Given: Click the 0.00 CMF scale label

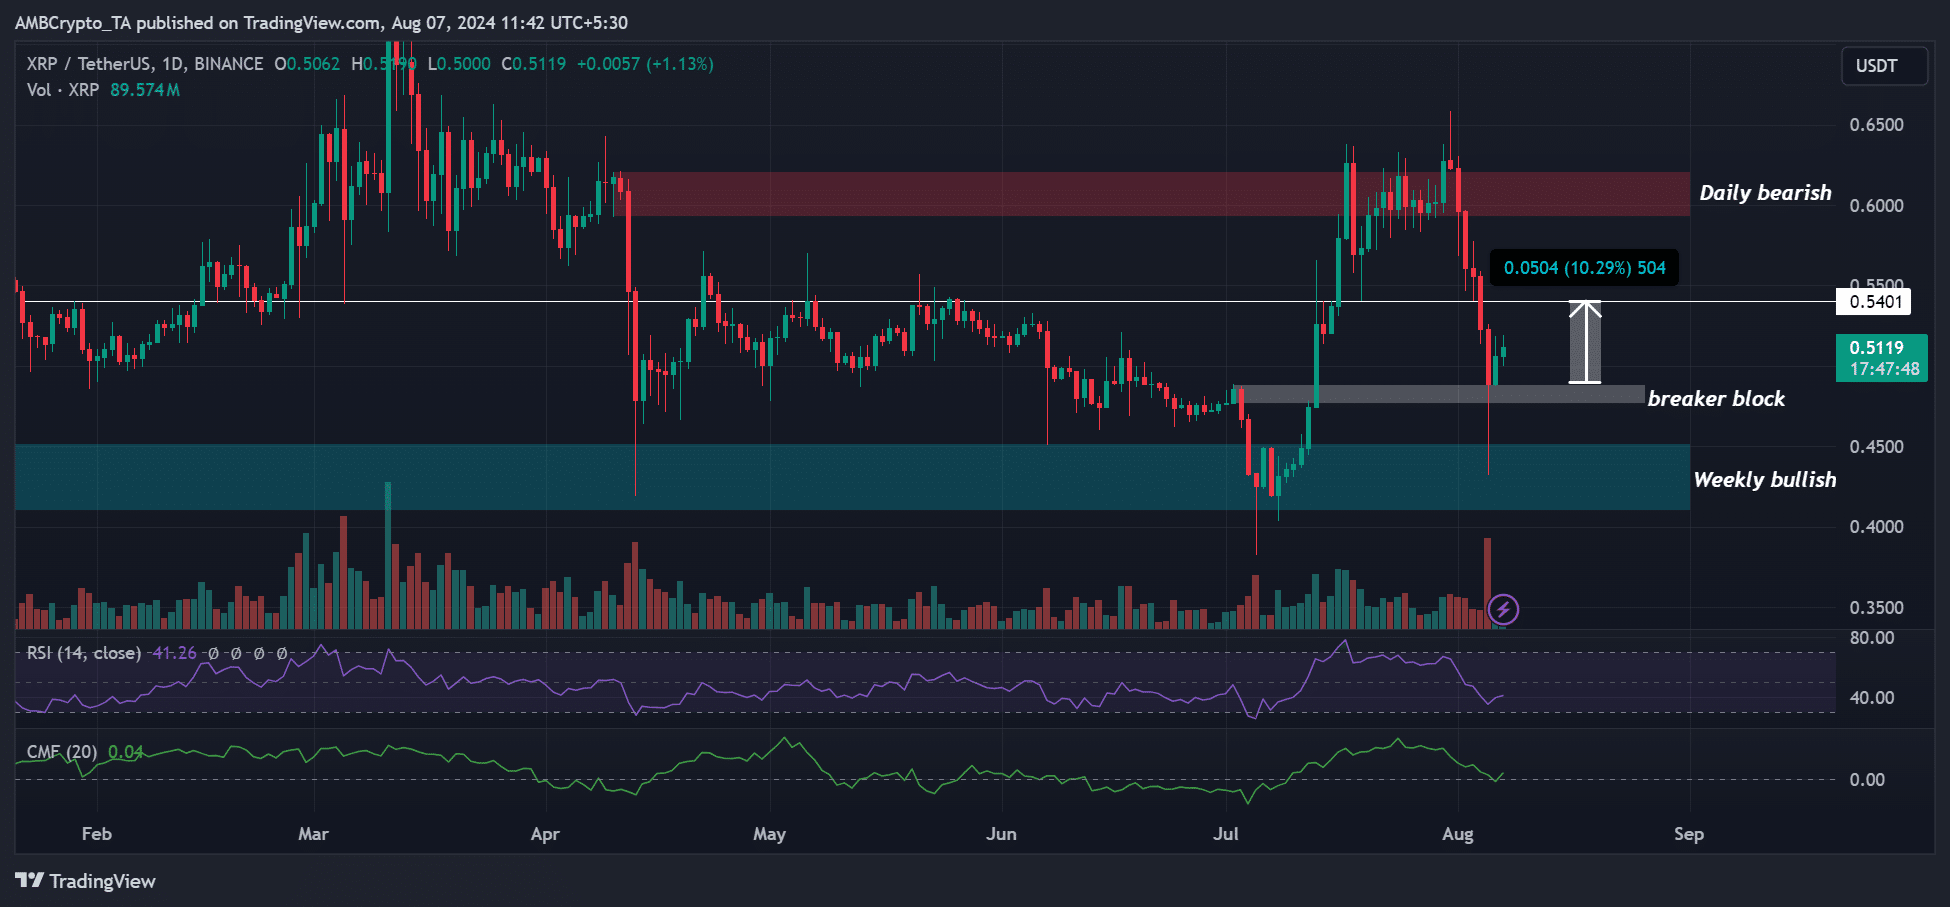Looking at the screenshot, I should [x=1866, y=780].
